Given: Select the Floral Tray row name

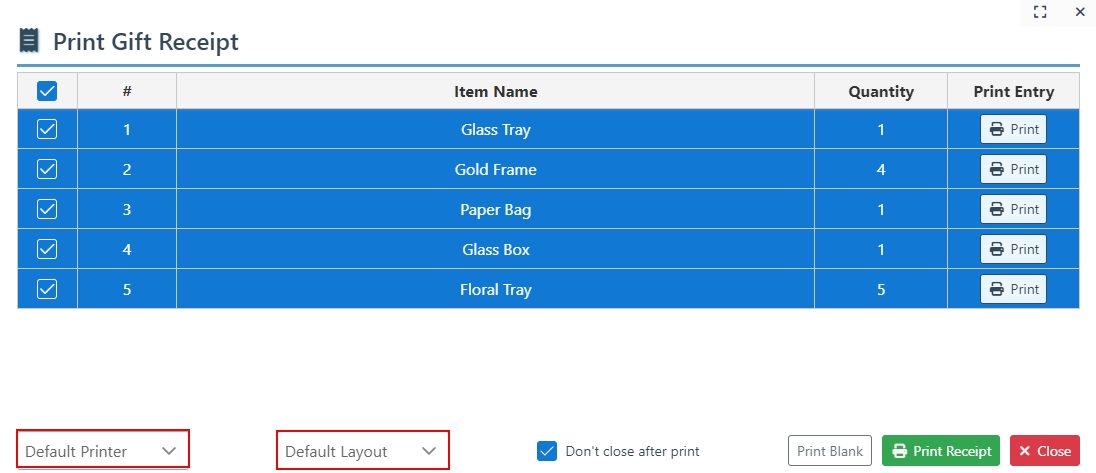Looking at the screenshot, I should pos(495,290).
